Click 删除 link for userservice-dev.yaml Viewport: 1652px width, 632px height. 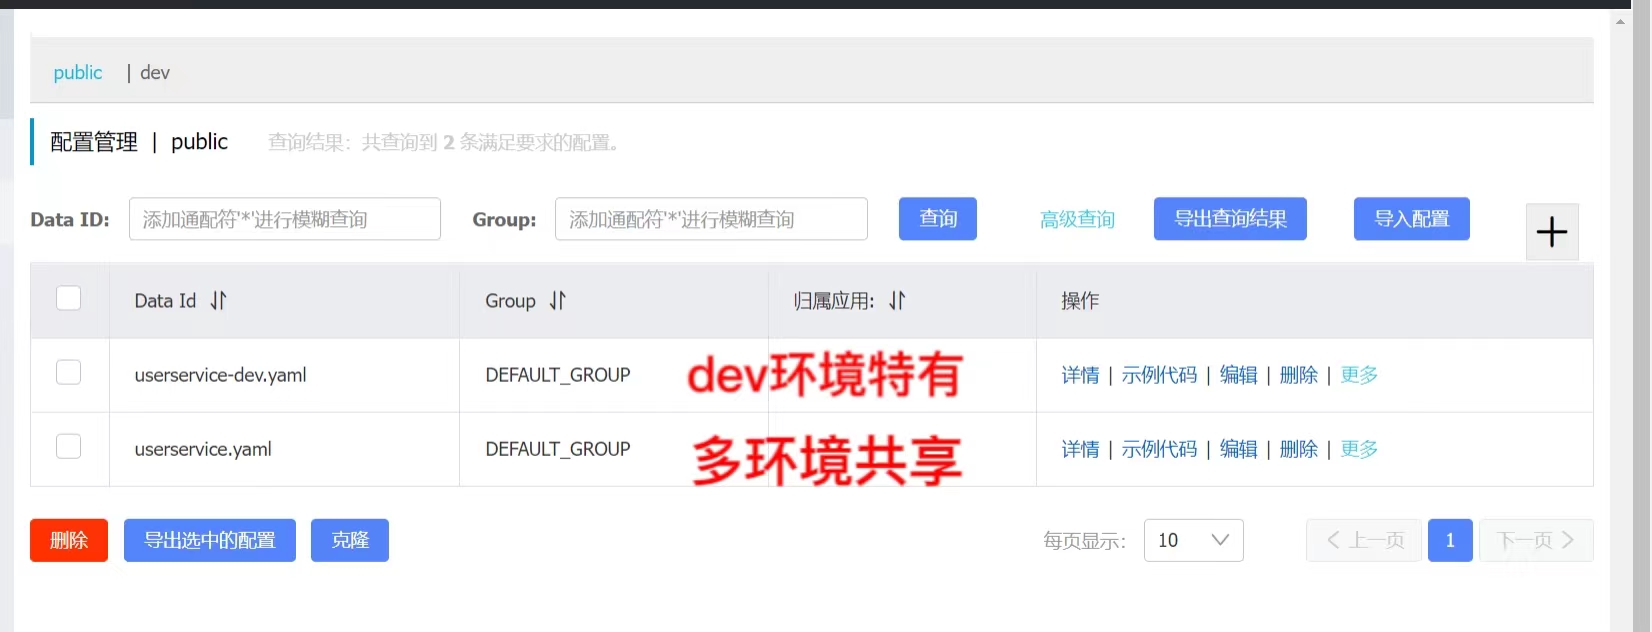tap(1298, 375)
